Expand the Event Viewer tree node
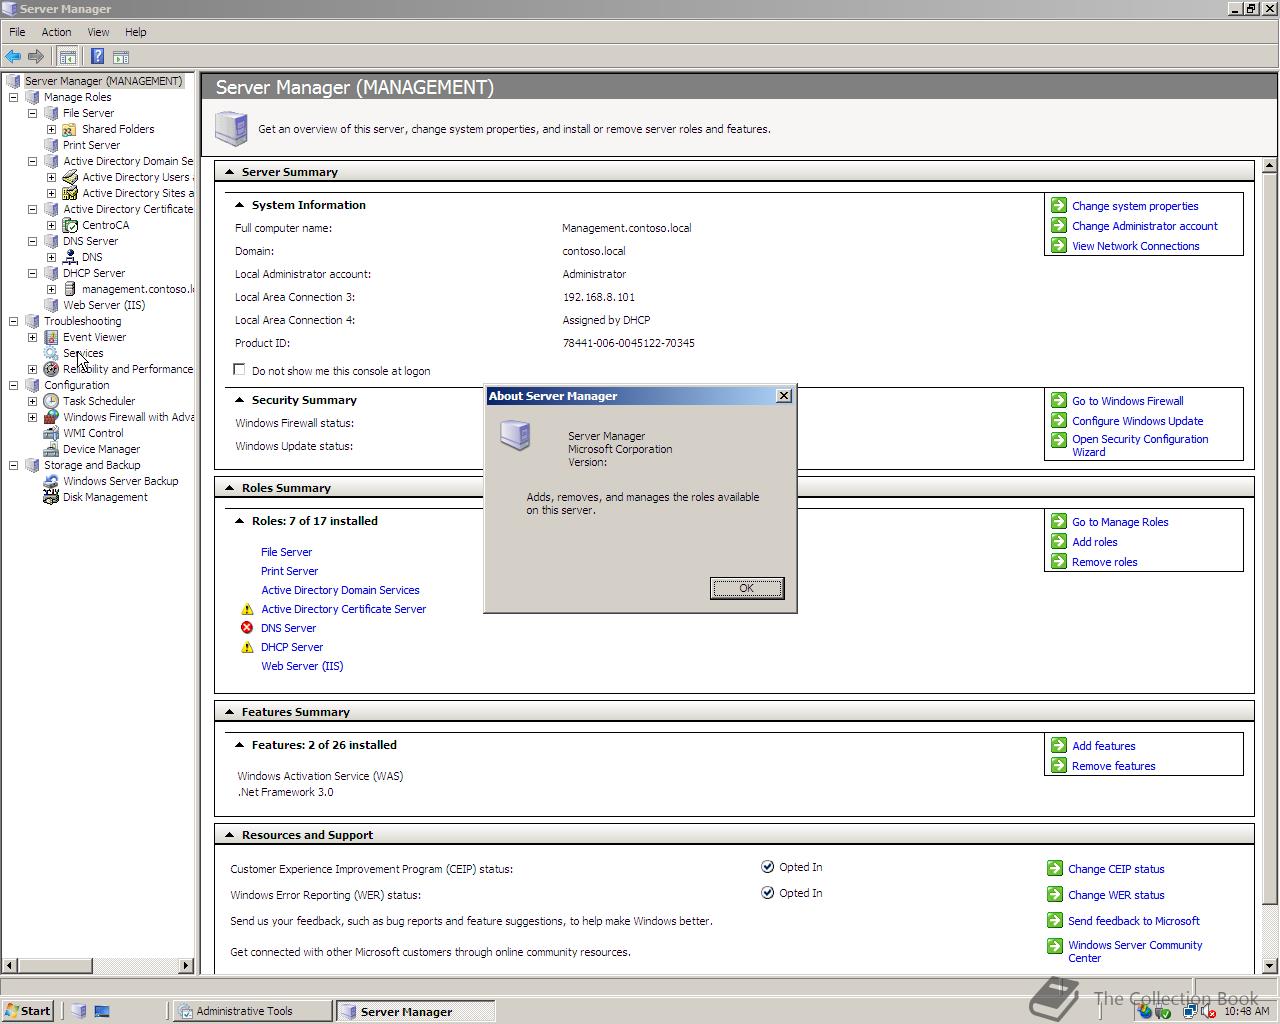The width and height of the screenshot is (1280, 1024). tap(32, 337)
